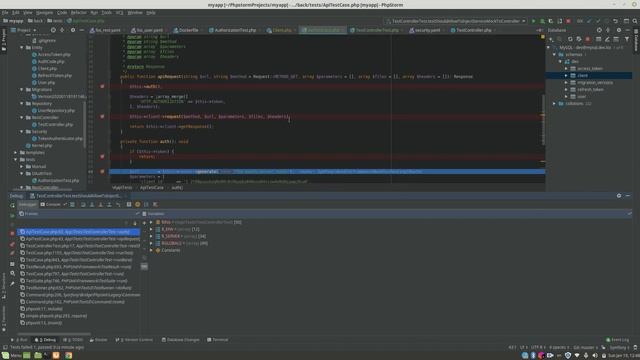Toggle breakpoint on the client->request line
Image resolution: width=640 pixels, height=360 pixels.
coord(102,117)
